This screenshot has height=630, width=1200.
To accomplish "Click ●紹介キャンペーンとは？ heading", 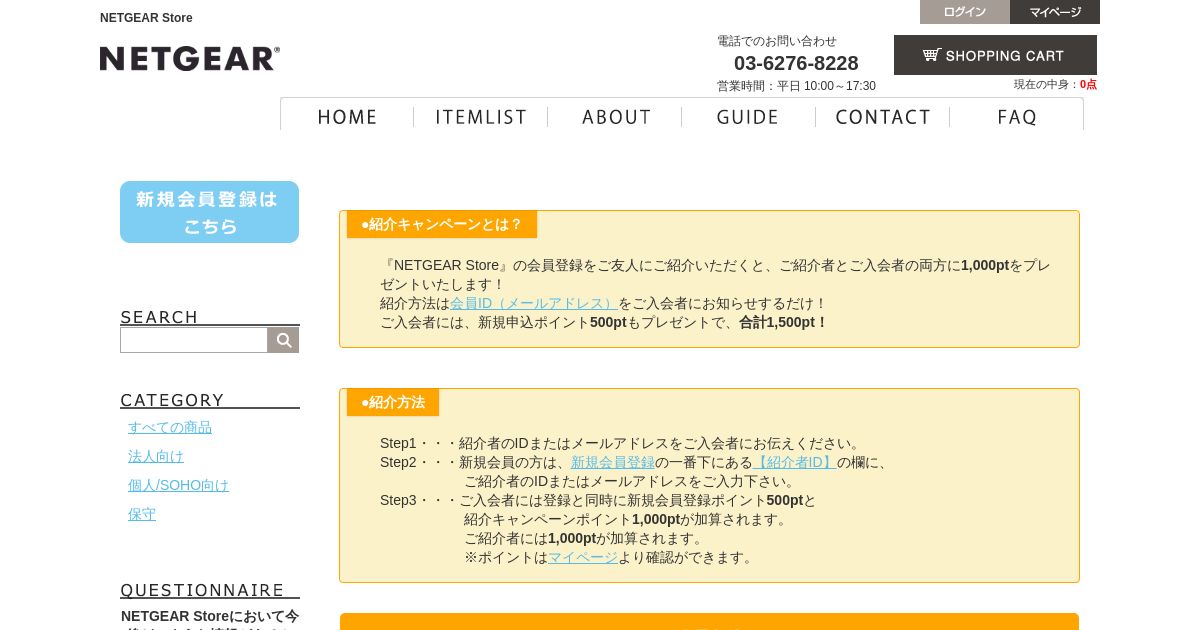I will pos(442,224).
